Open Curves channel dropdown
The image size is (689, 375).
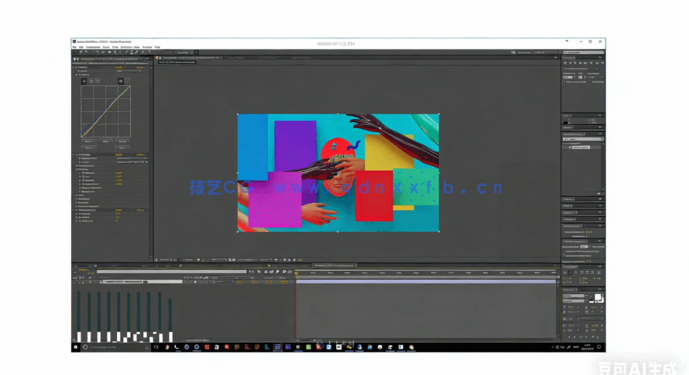click(129, 71)
